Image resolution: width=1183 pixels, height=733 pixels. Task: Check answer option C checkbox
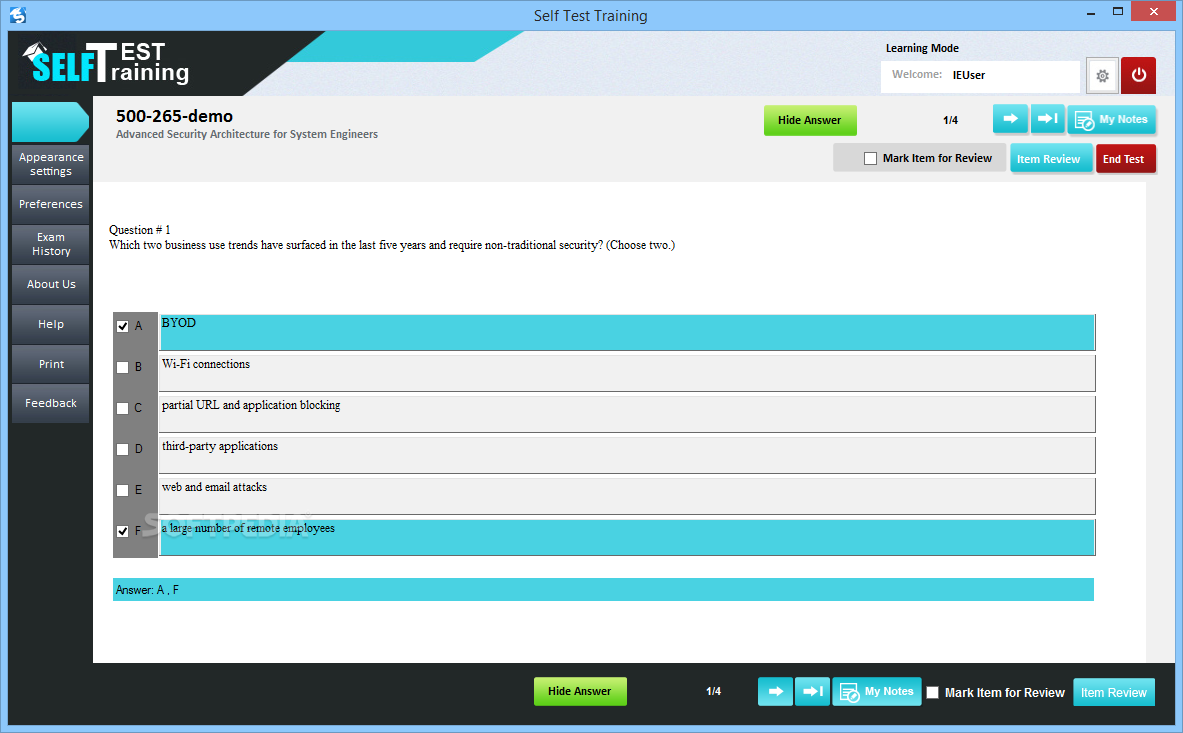coord(122,408)
